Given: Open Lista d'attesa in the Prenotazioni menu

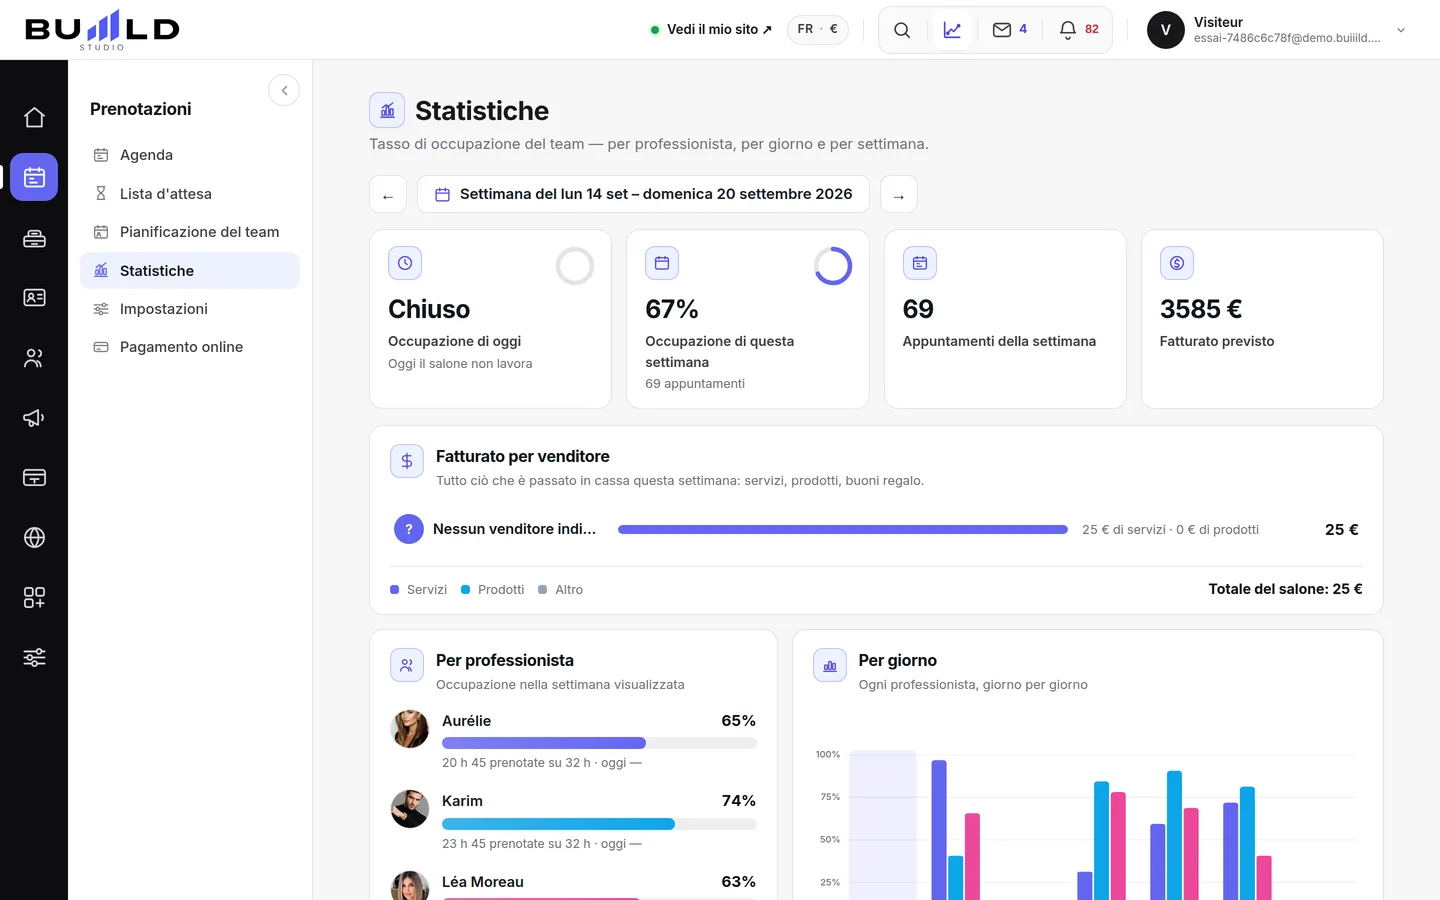Looking at the screenshot, I should coord(190,194).
